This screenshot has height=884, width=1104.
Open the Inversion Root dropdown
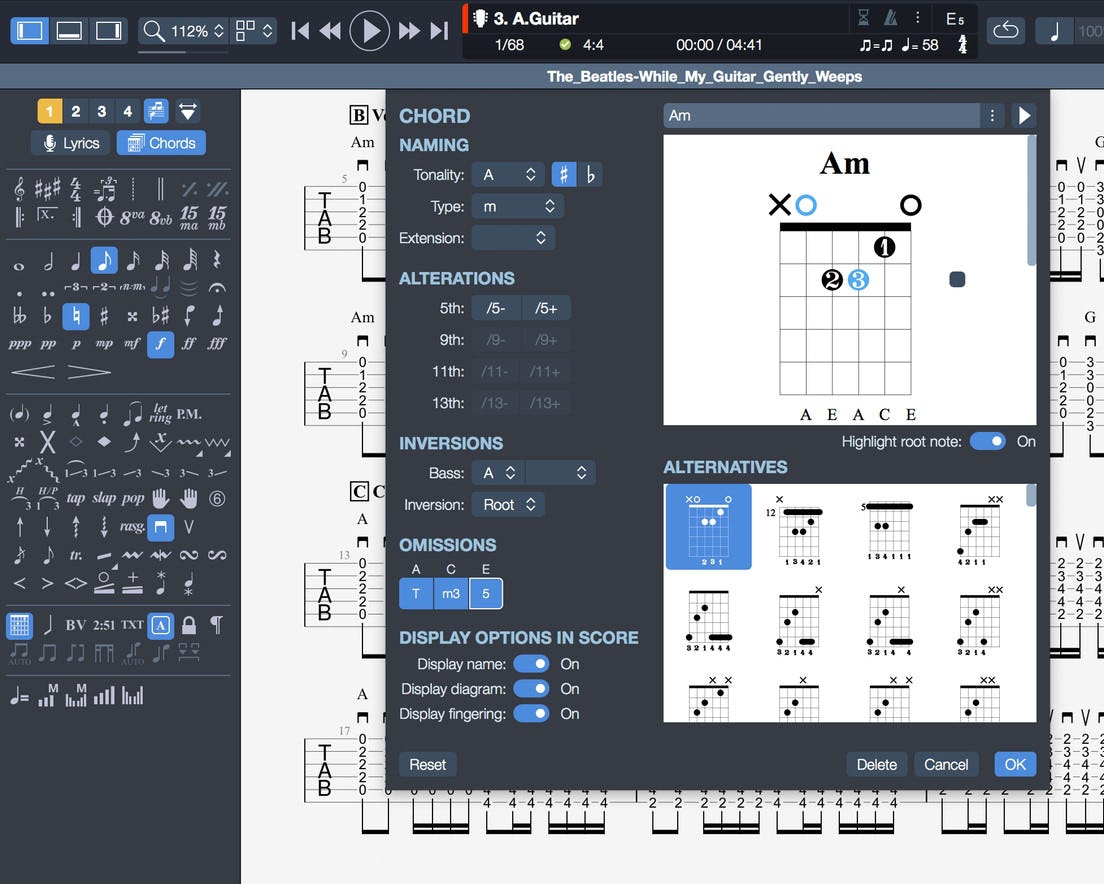pos(508,505)
